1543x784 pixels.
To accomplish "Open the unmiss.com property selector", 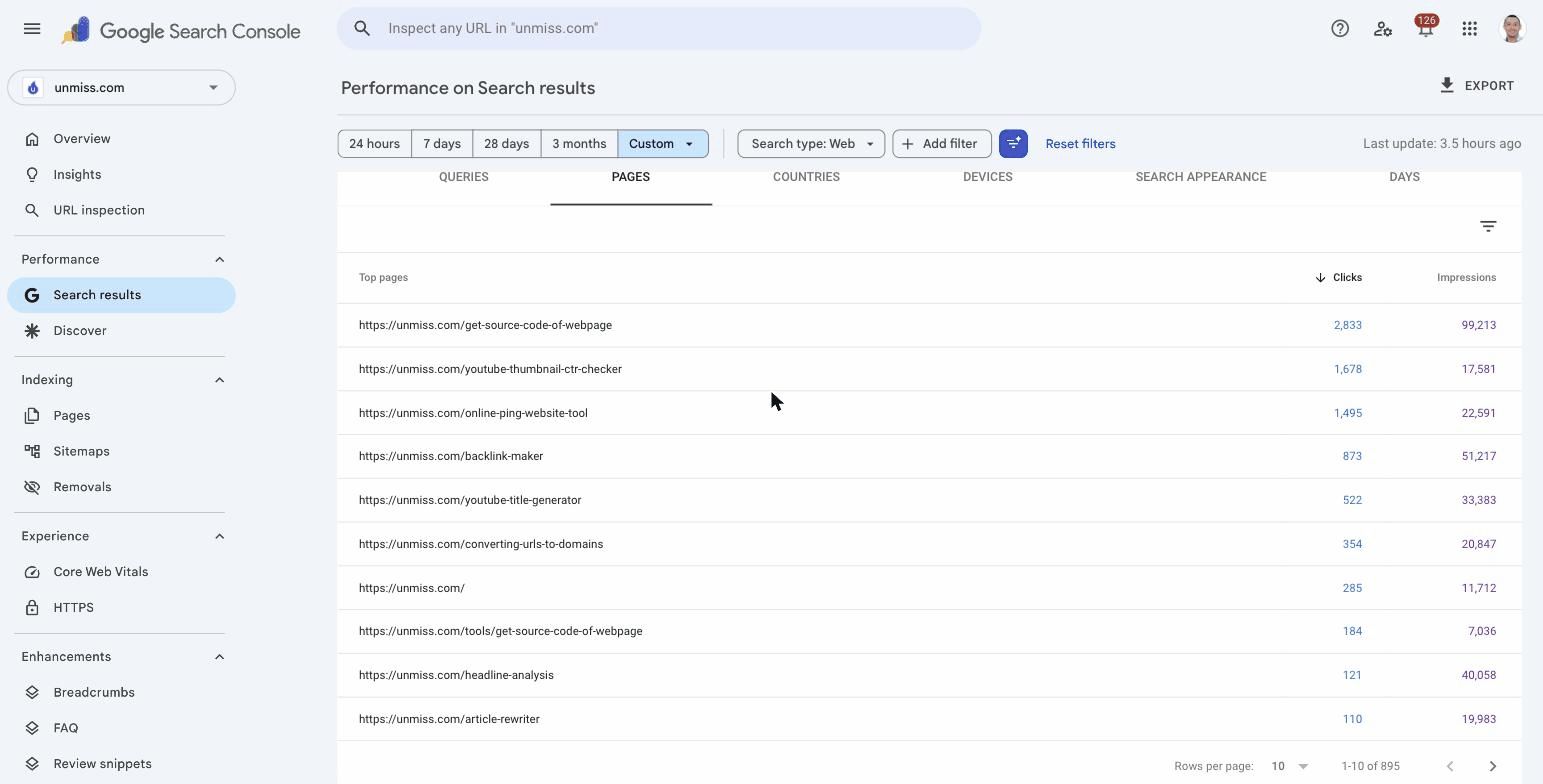I will coord(122,88).
